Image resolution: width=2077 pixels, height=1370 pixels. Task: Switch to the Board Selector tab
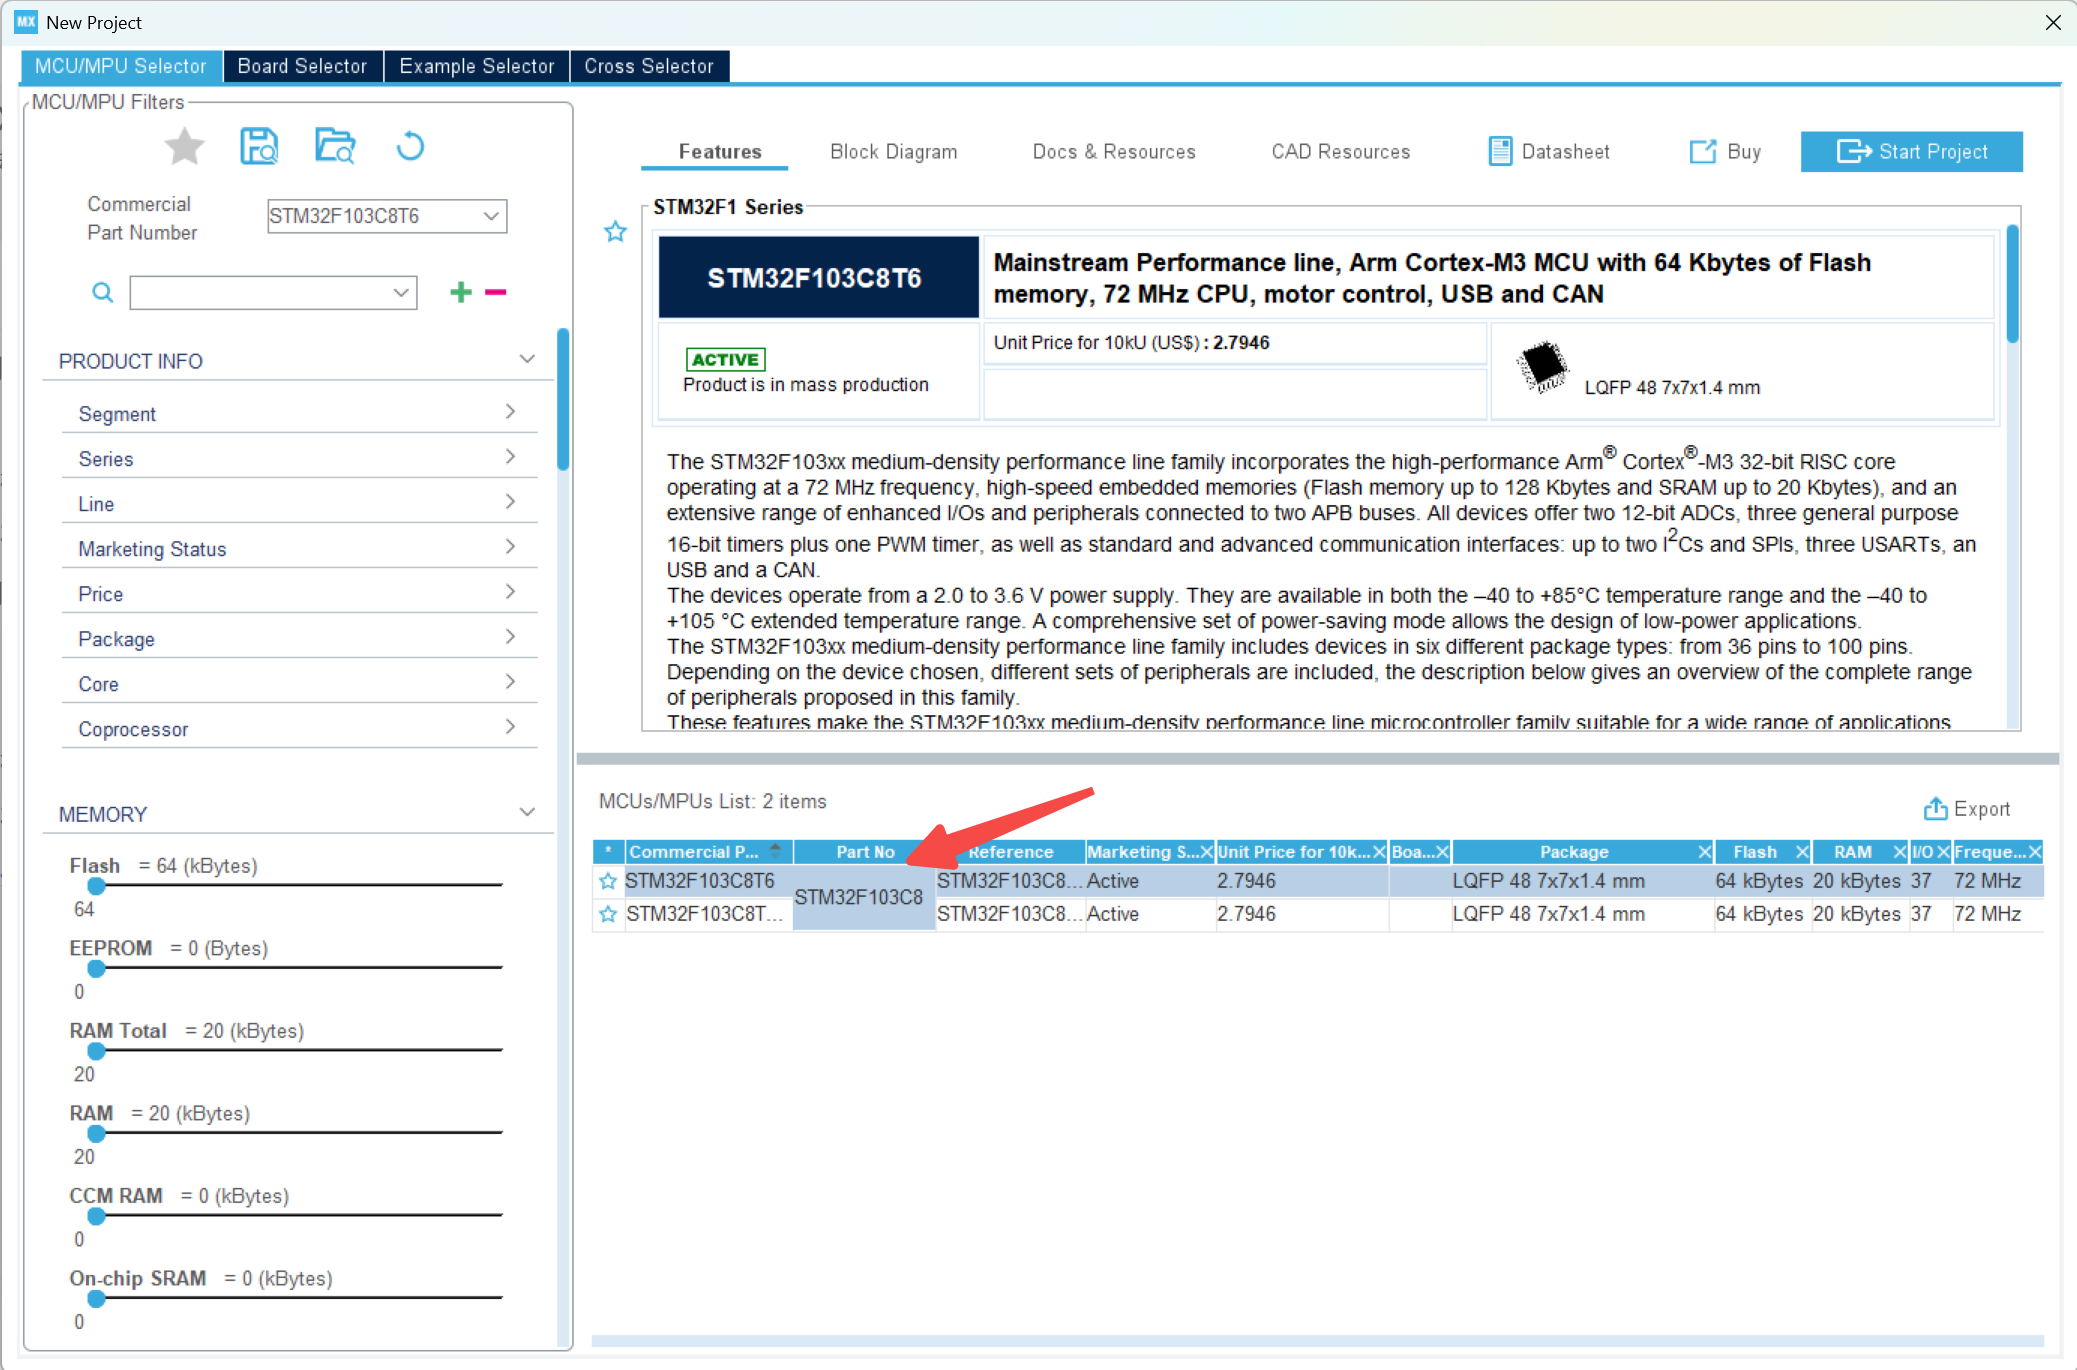pyautogui.click(x=302, y=66)
